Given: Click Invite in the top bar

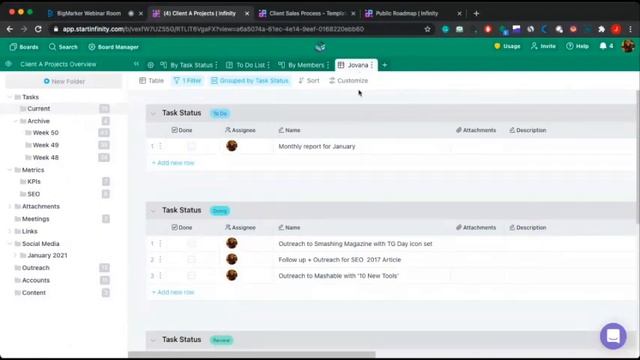Looking at the screenshot, I should (543, 46).
